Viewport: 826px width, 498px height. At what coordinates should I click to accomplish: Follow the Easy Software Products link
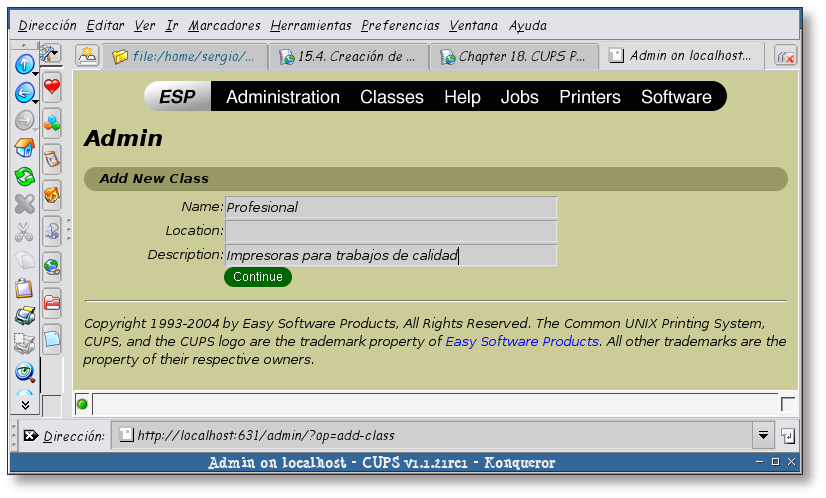point(521,341)
